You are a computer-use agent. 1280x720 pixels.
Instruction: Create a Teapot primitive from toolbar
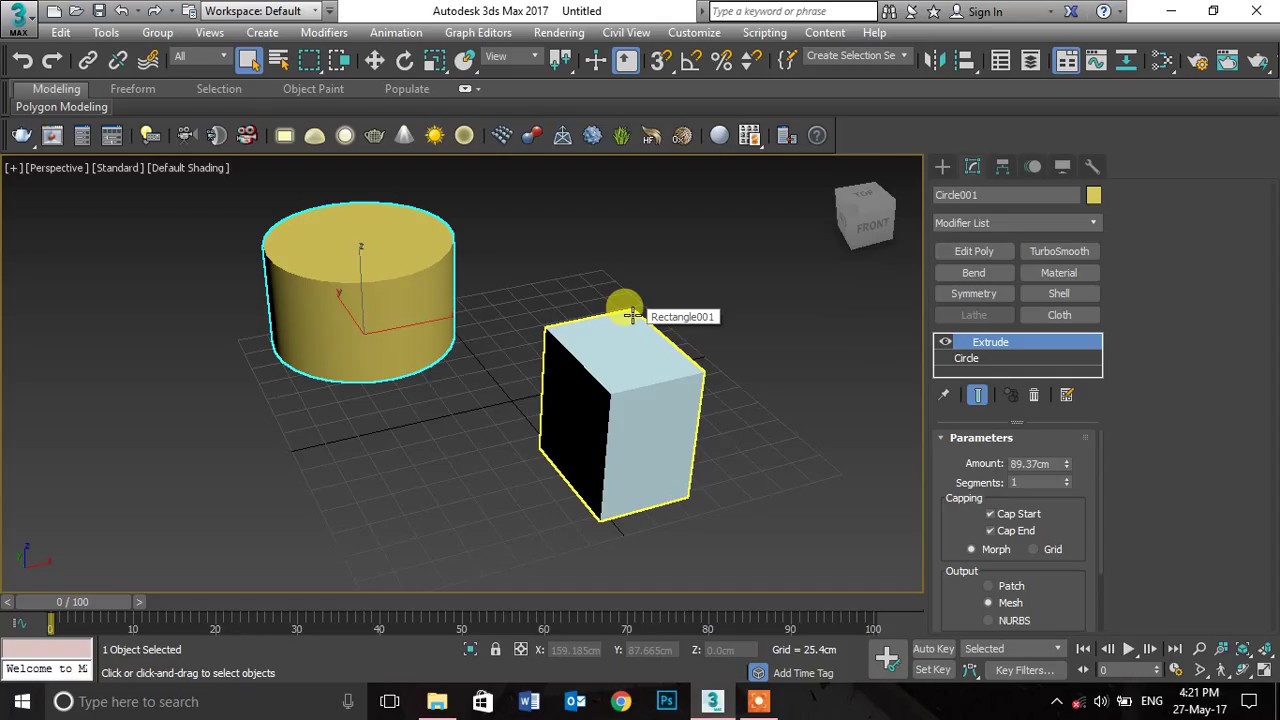pyautogui.click(x=374, y=135)
